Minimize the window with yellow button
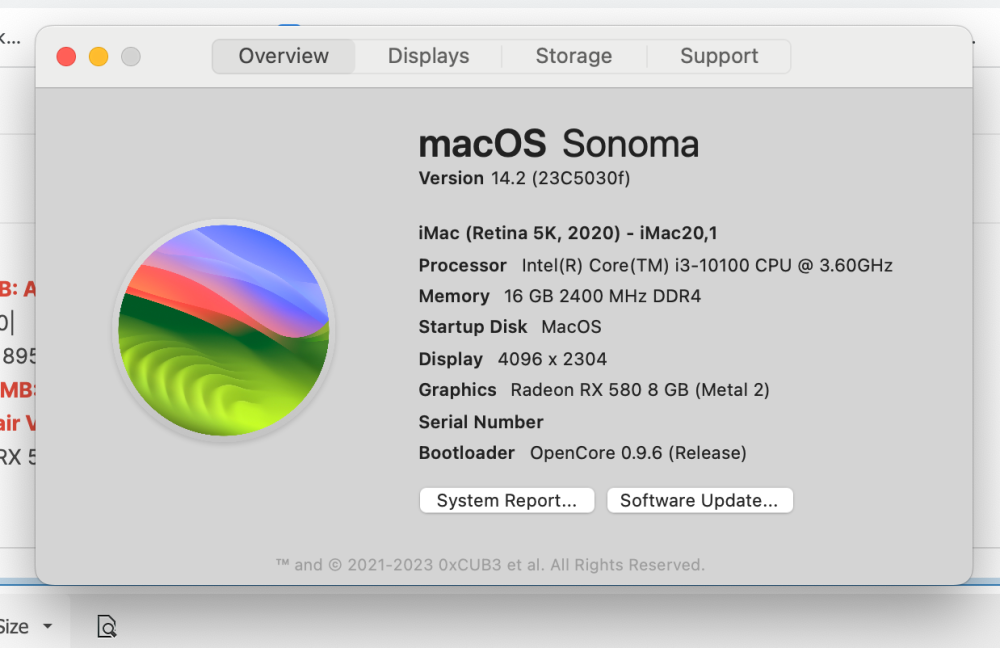Viewport: 1000px width, 648px height. tap(98, 57)
